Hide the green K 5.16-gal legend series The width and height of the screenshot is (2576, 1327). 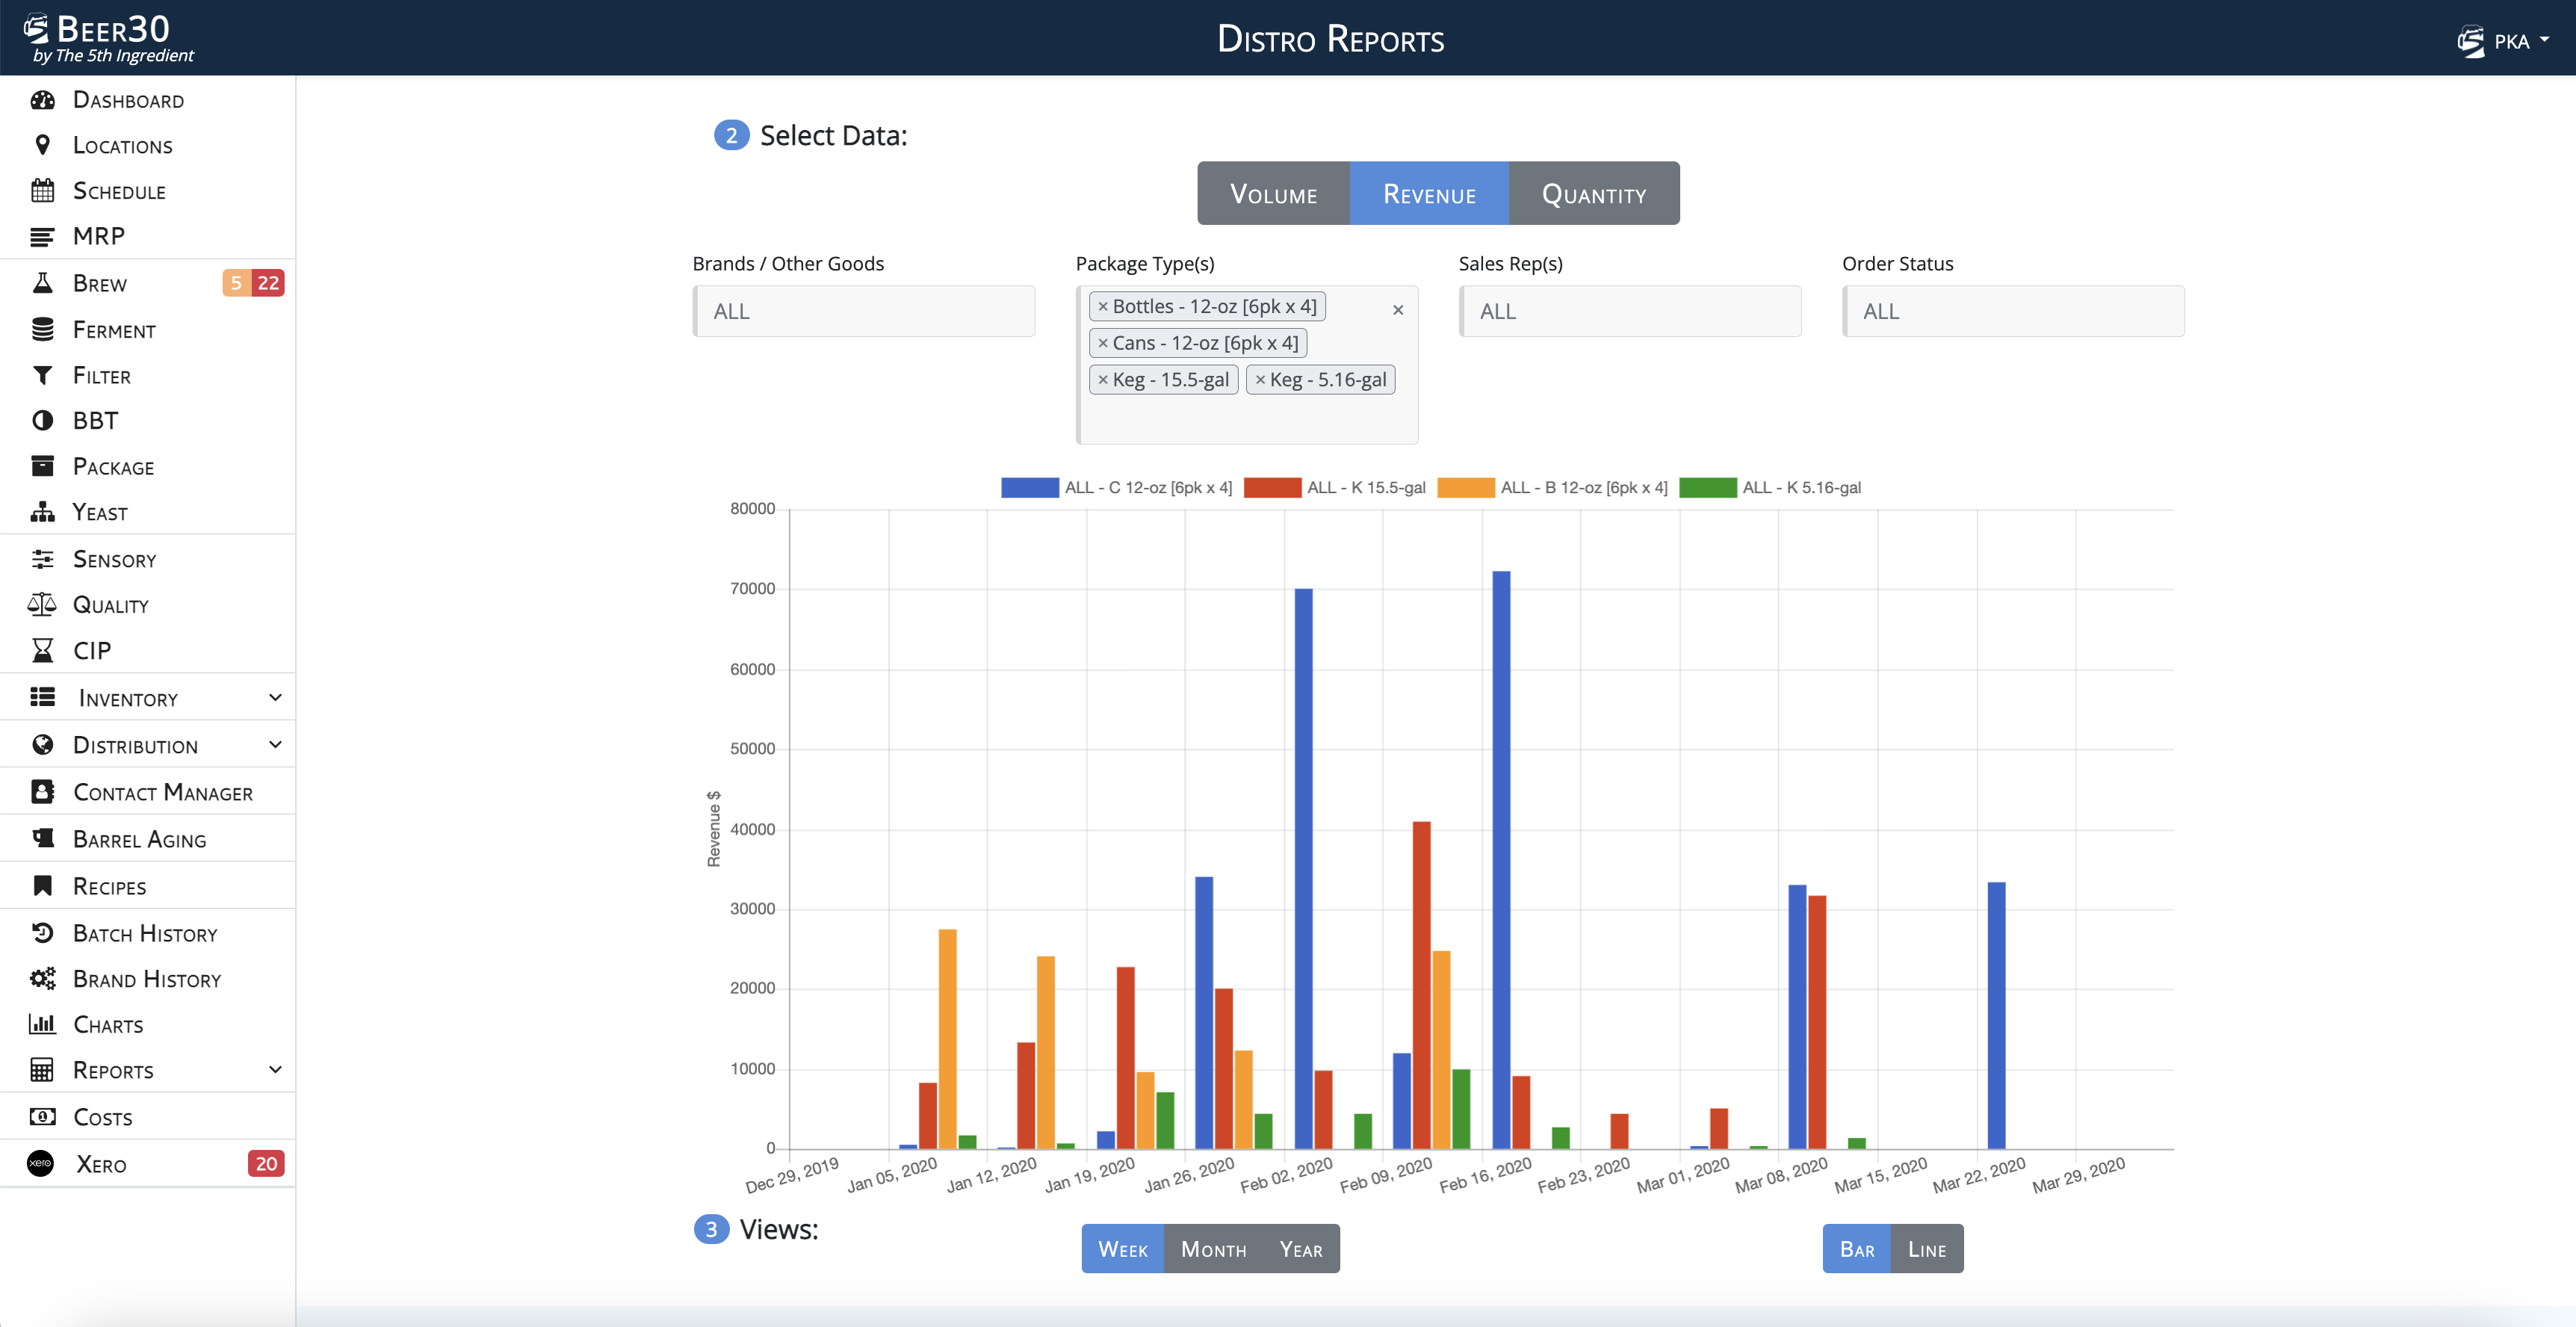click(x=1770, y=488)
